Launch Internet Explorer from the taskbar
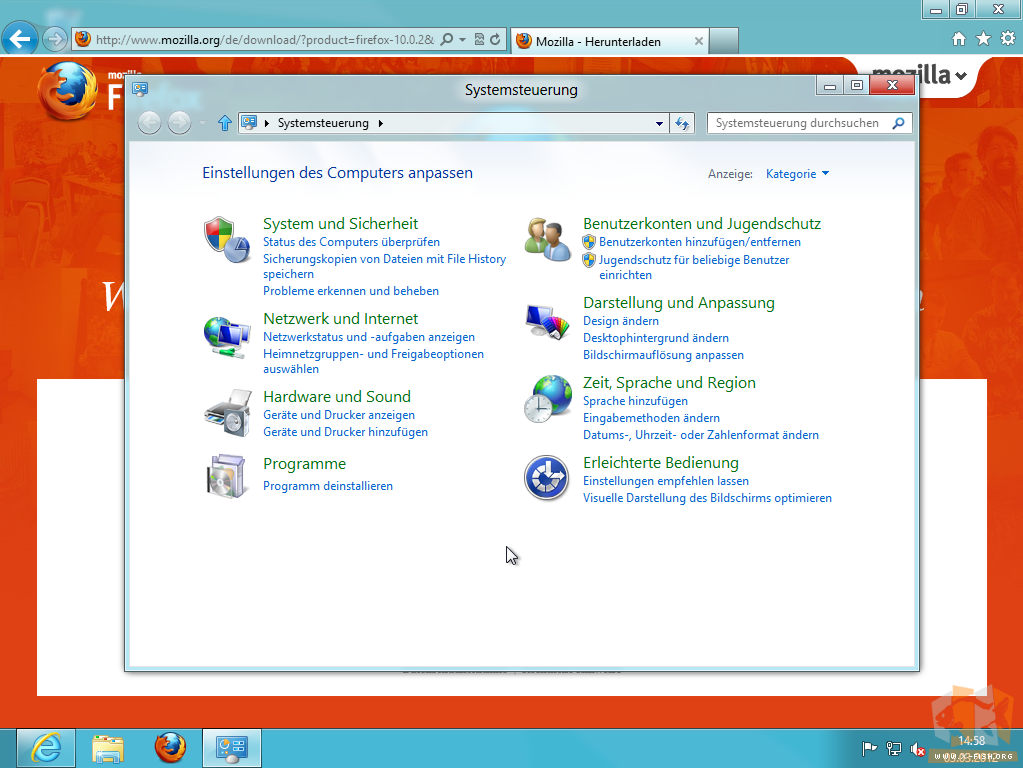Screen dimensions: 1023x768 [46, 748]
